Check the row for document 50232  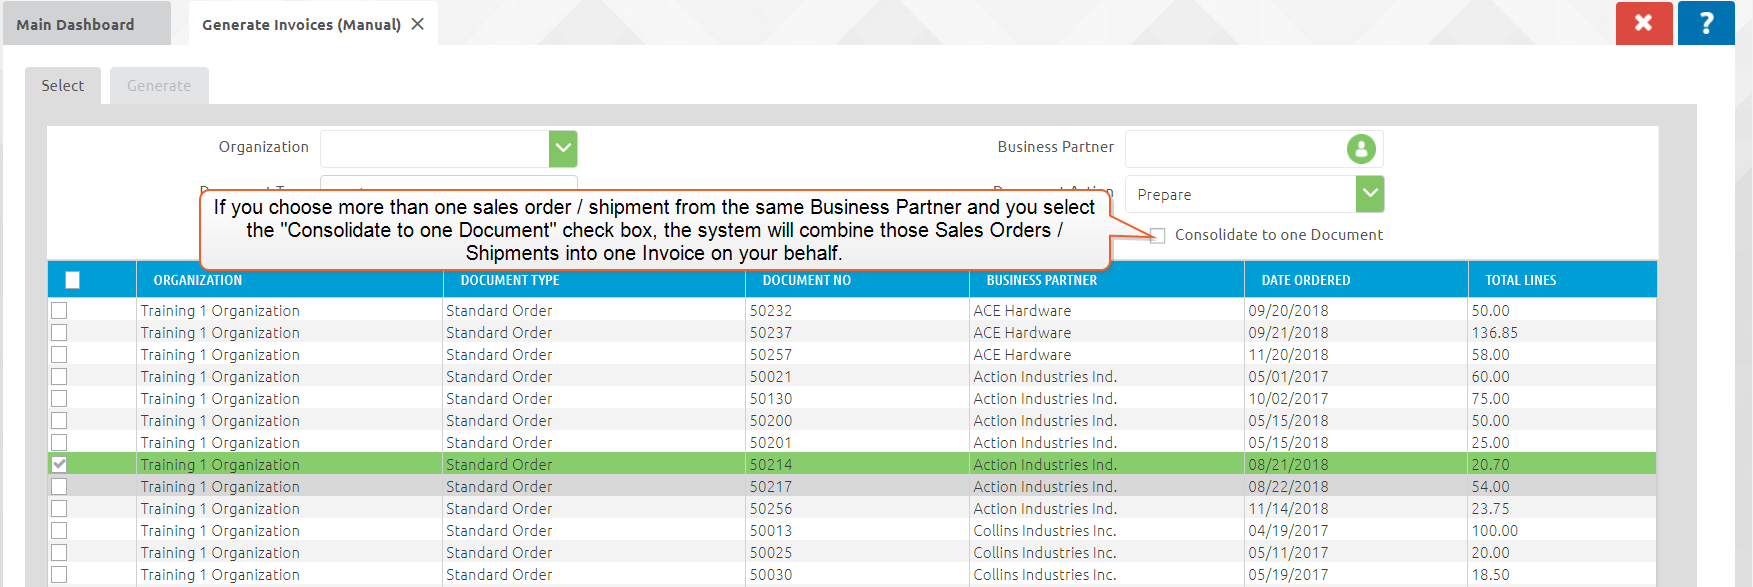tap(59, 311)
